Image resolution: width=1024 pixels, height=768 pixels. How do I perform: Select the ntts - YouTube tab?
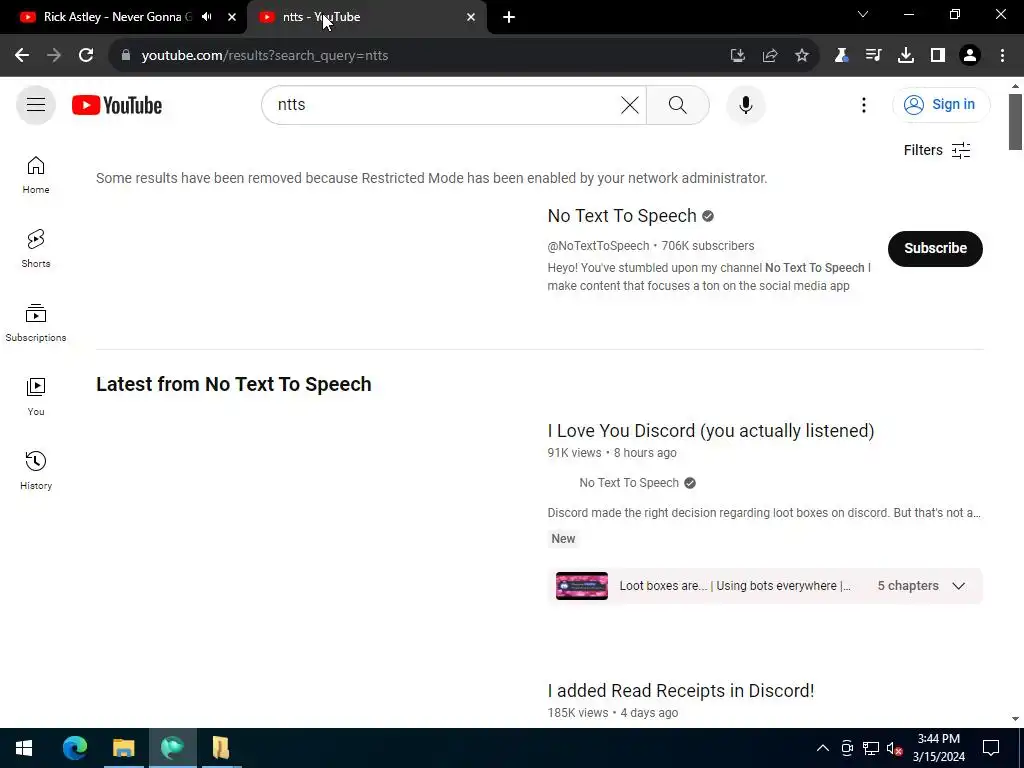coord(366,17)
